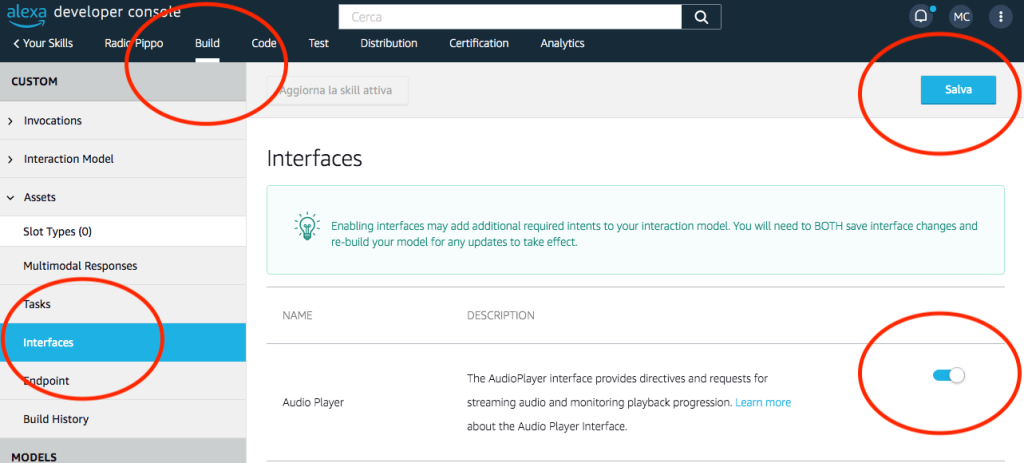Image resolution: width=1024 pixels, height=463 pixels.
Task: Open the Learn more link
Action: click(x=763, y=402)
